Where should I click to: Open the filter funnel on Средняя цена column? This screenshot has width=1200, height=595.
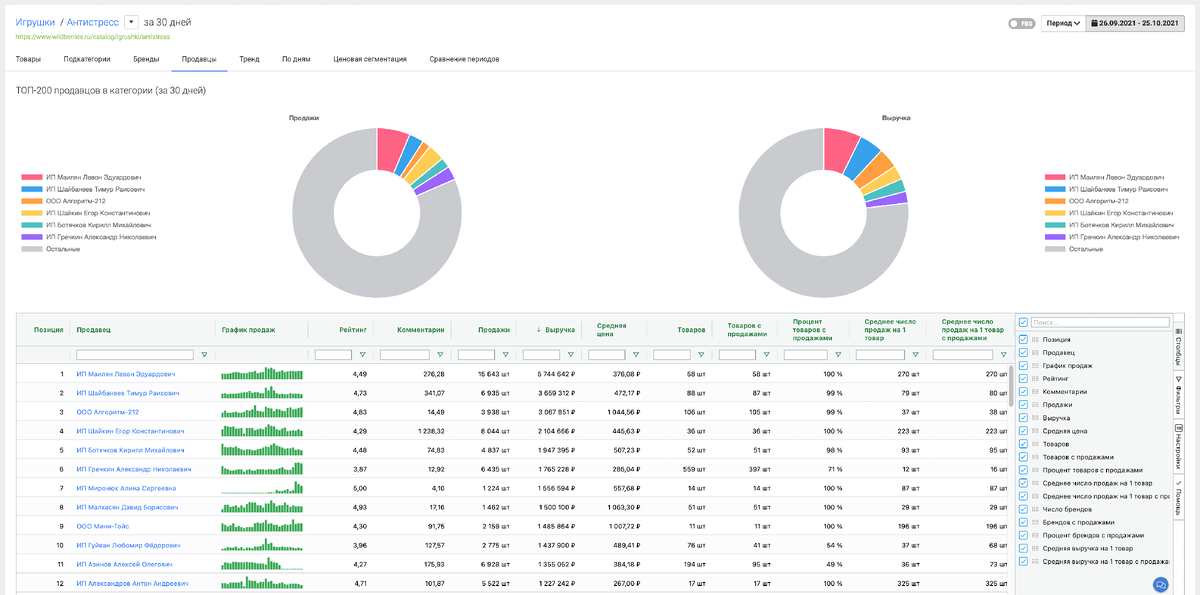pyautogui.click(x=636, y=353)
